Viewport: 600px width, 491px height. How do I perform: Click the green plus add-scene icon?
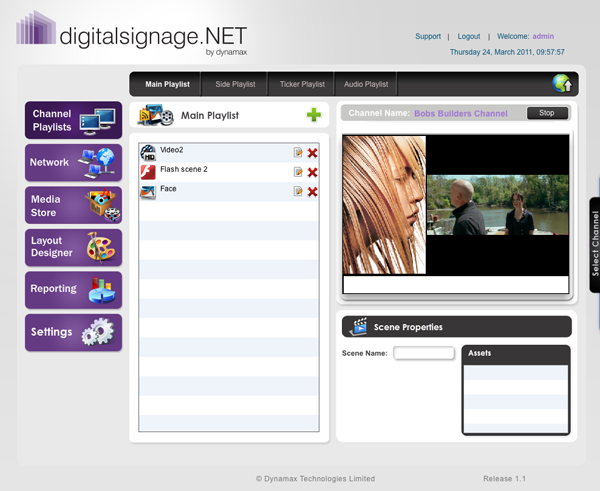point(314,115)
